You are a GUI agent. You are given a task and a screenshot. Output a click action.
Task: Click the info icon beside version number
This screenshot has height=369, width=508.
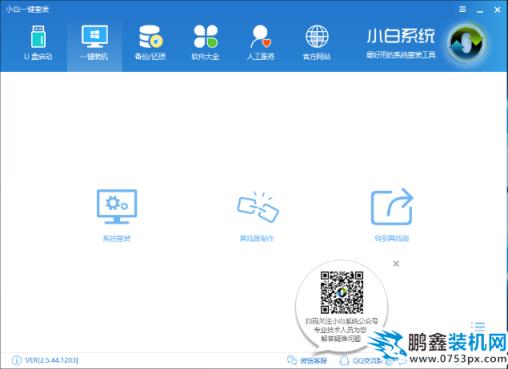17,360
